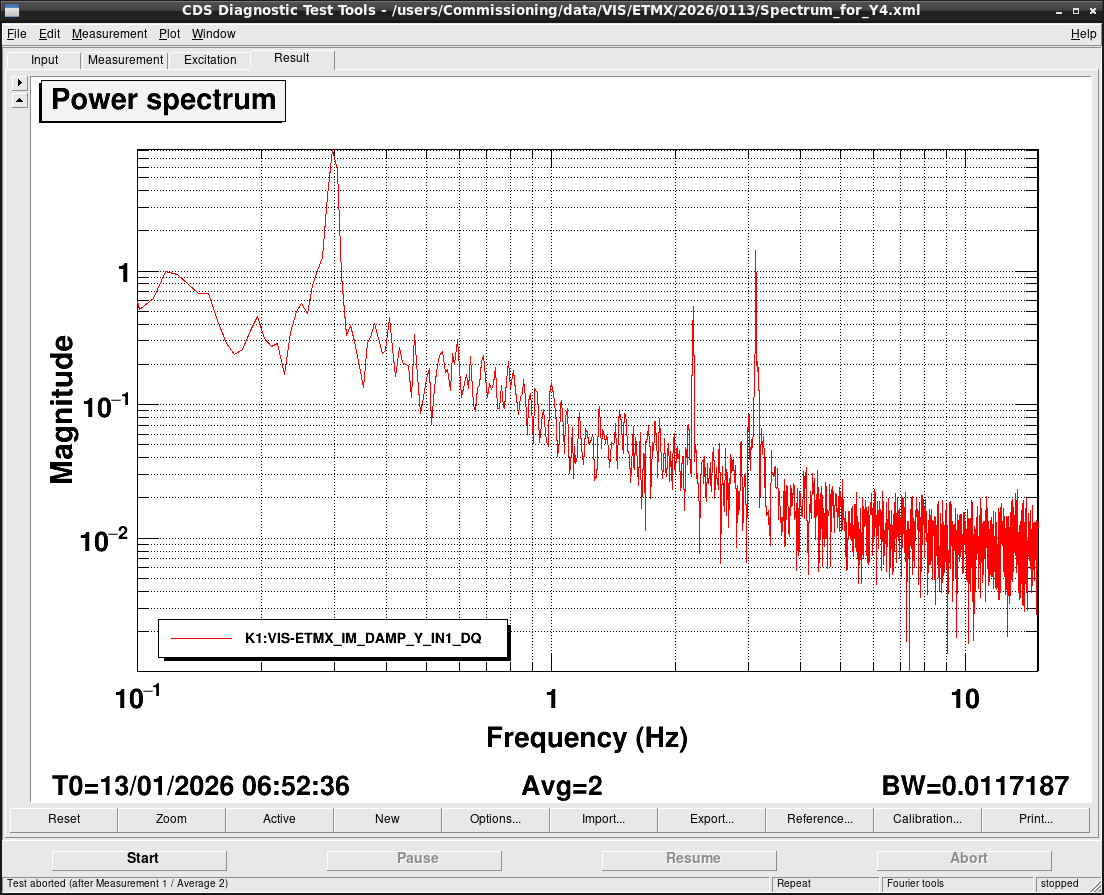Click the Print... button
The image size is (1104, 895).
coord(1035,819)
